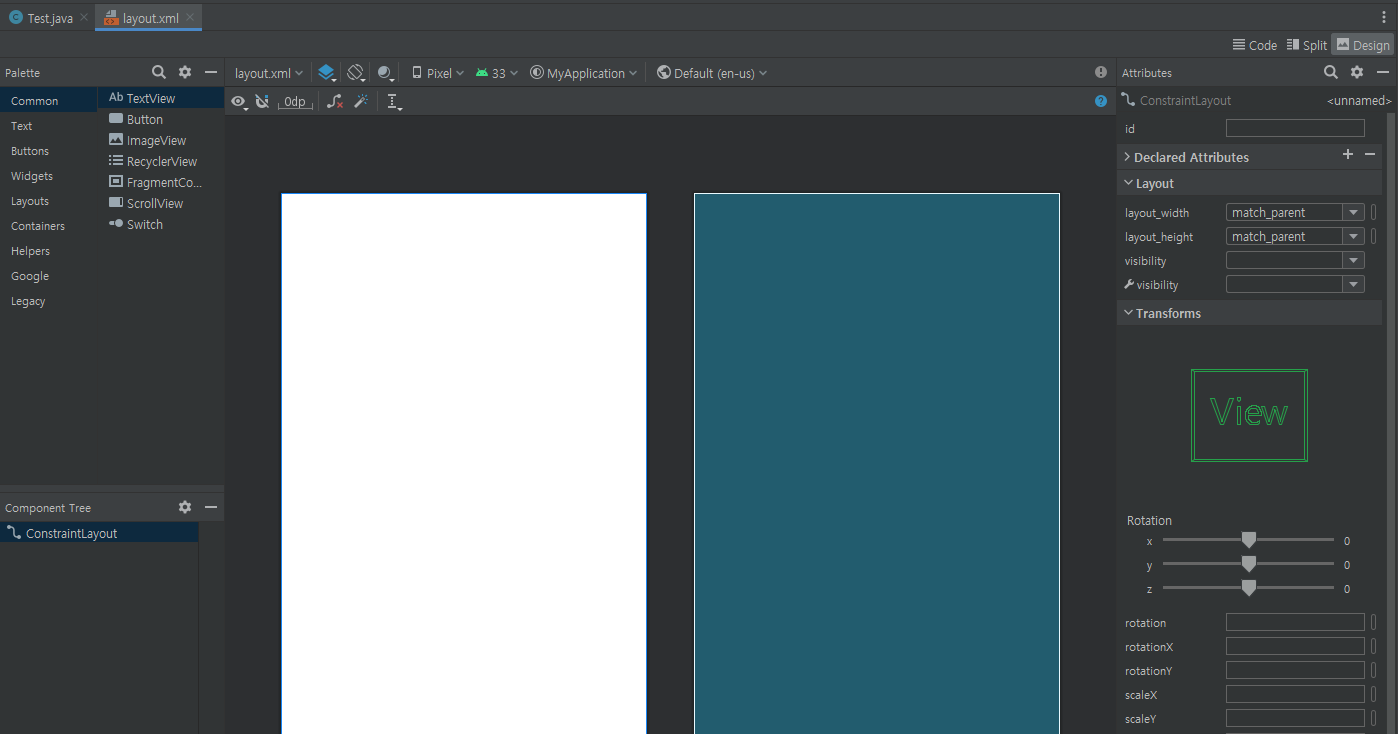Remove declared attribute with minus icon
The height and width of the screenshot is (734, 1398).
coord(1370,154)
